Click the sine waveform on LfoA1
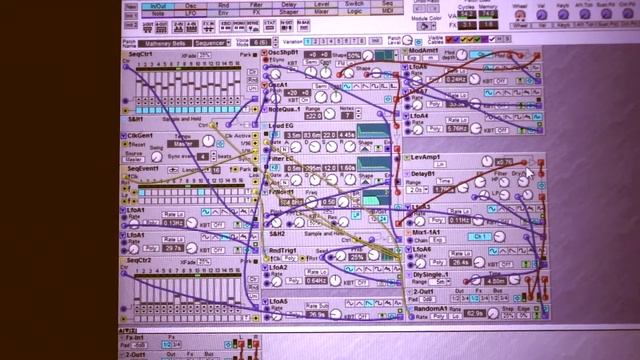This screenshot has width=640, height=360. pyautogui.click(x=206, y=212)
